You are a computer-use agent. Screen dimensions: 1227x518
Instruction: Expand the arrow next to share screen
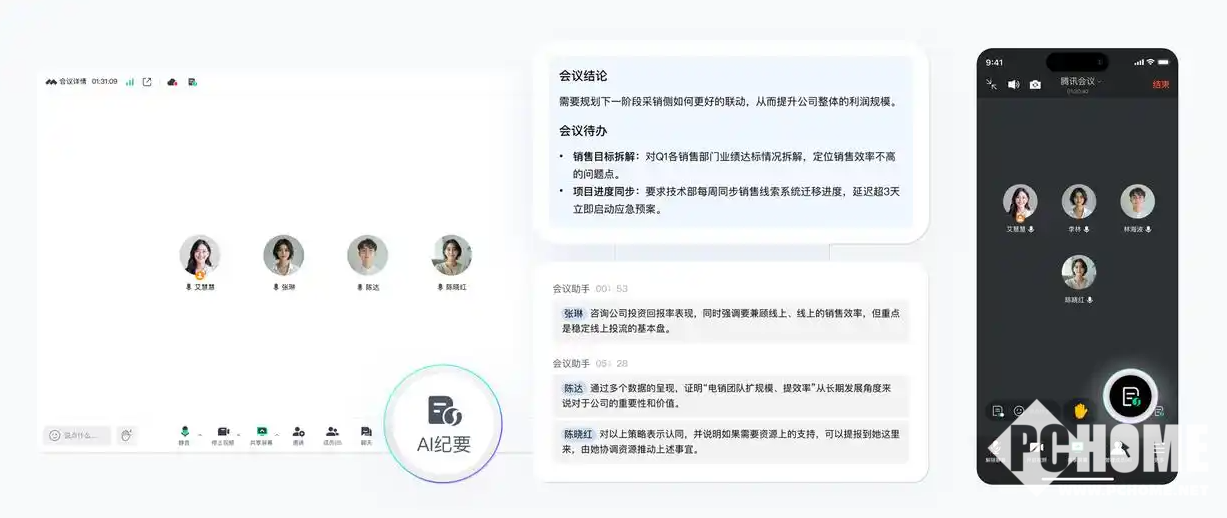pos(277,435)
